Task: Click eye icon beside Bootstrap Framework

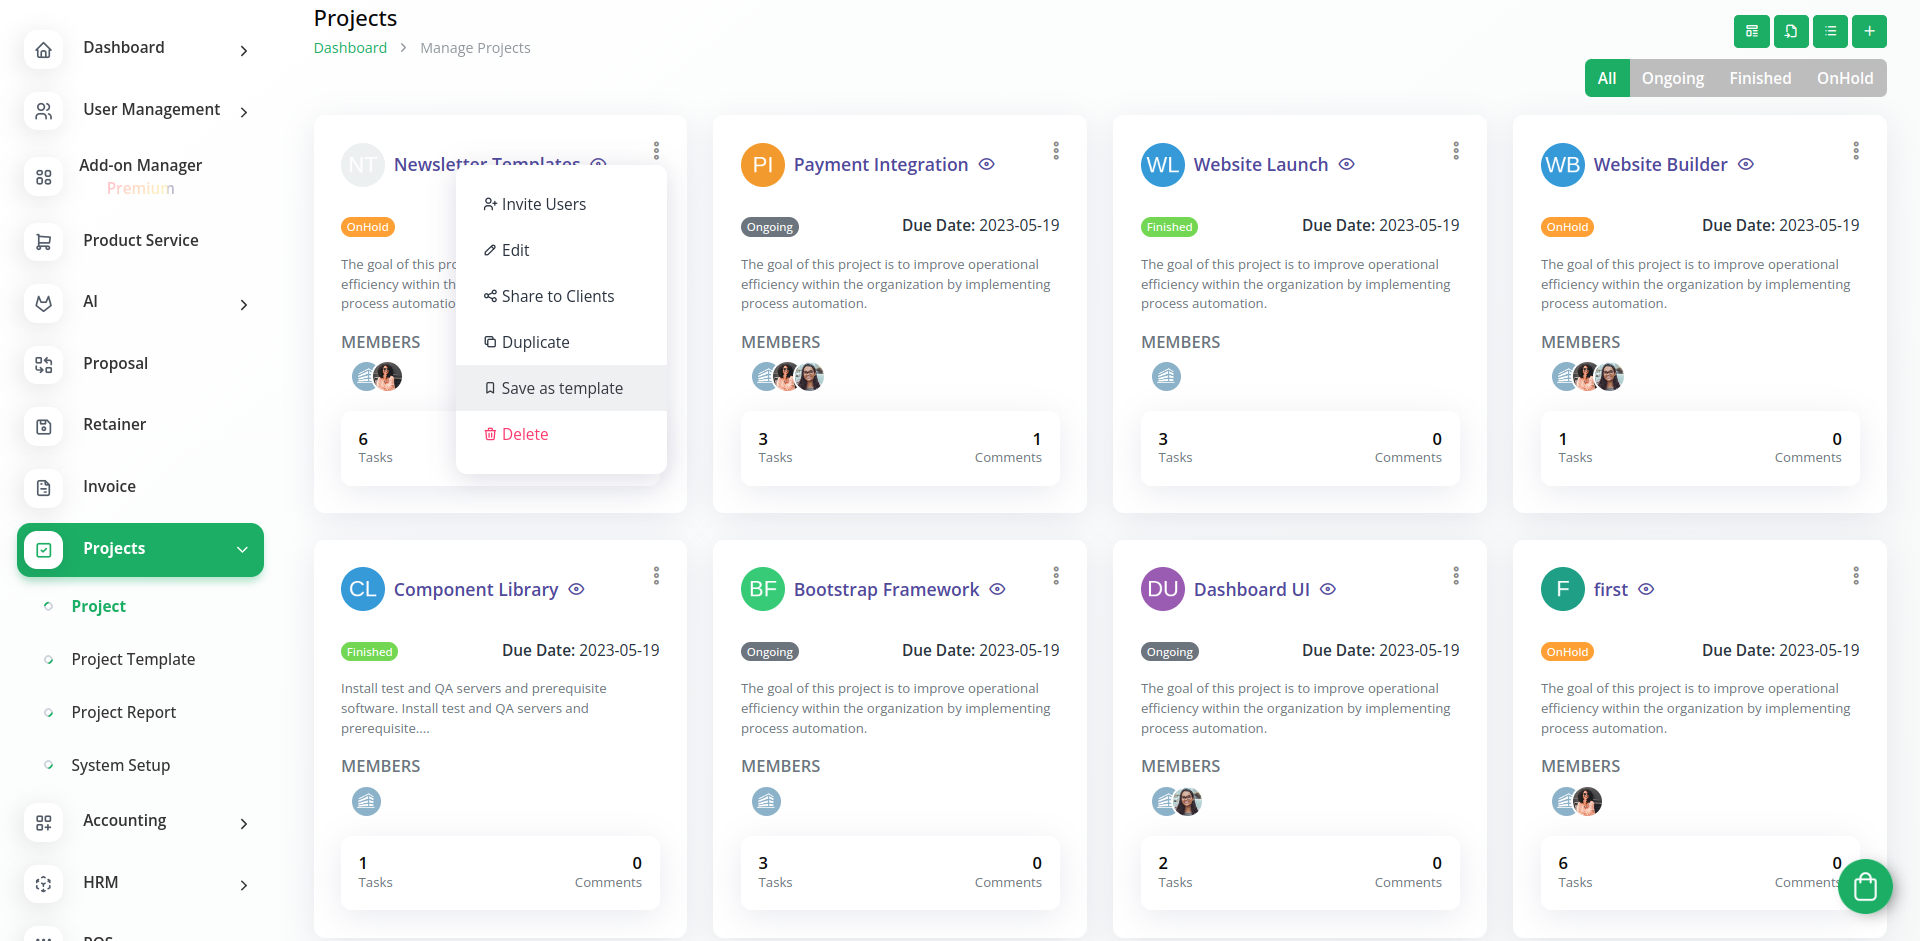Action: point(997,590)
